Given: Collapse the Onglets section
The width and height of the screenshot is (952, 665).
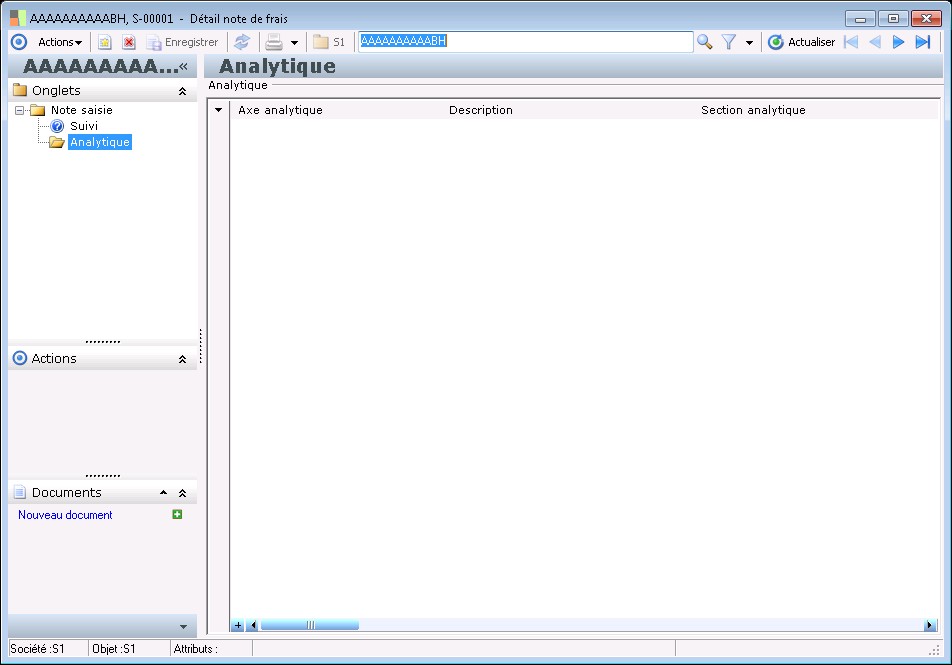Looking at the screenshot, I should [182, 91].
